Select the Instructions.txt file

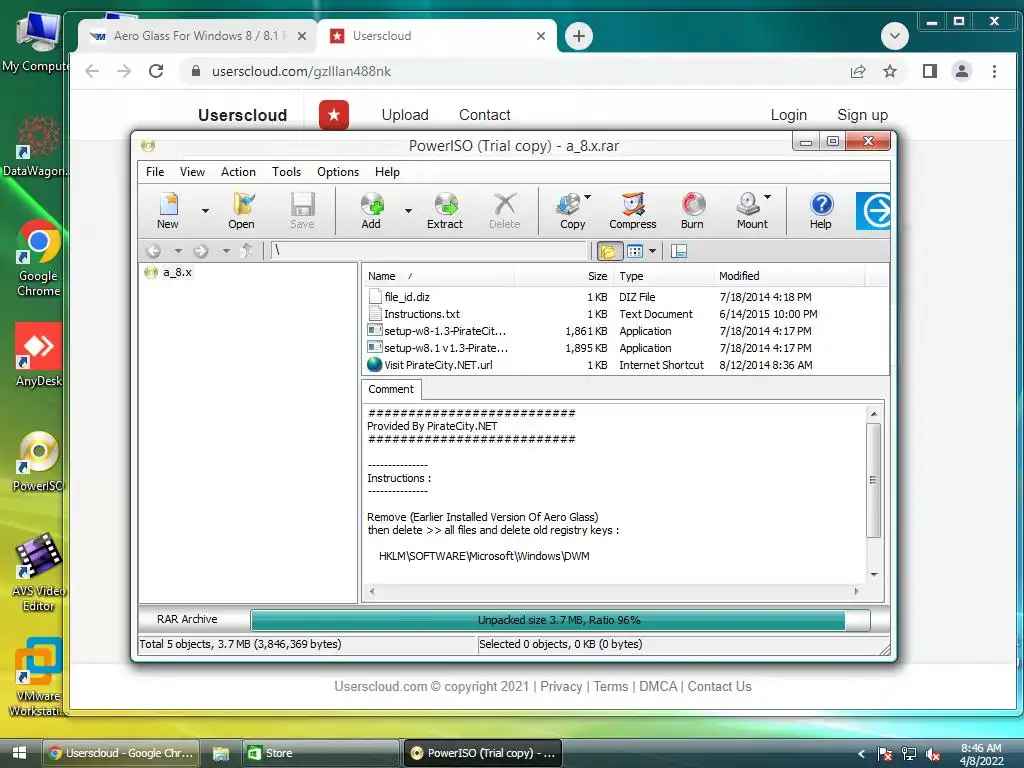coord(422,314)
